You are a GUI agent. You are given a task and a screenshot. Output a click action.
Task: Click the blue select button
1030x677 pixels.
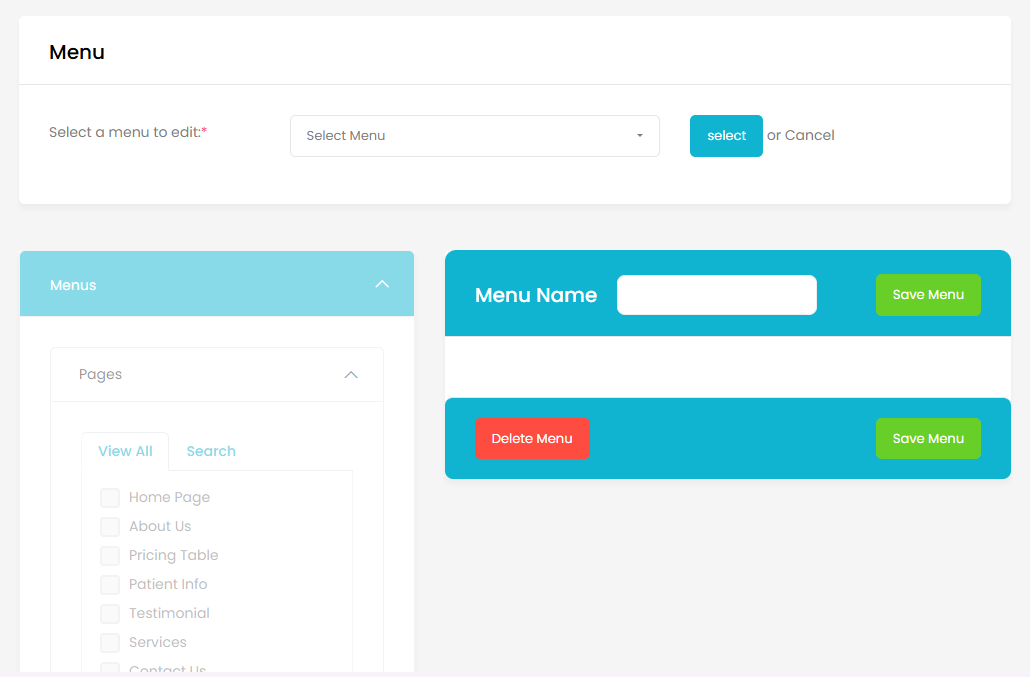point(726,136)
